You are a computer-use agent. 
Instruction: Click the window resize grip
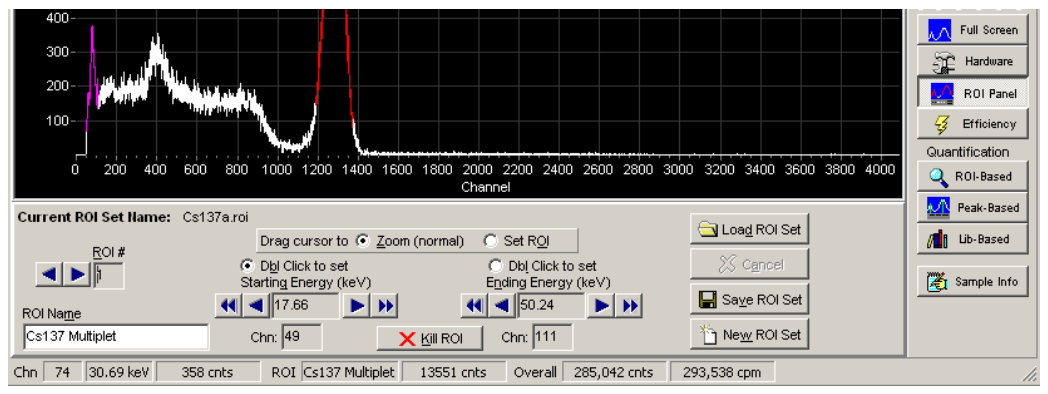click(1029, 376)
